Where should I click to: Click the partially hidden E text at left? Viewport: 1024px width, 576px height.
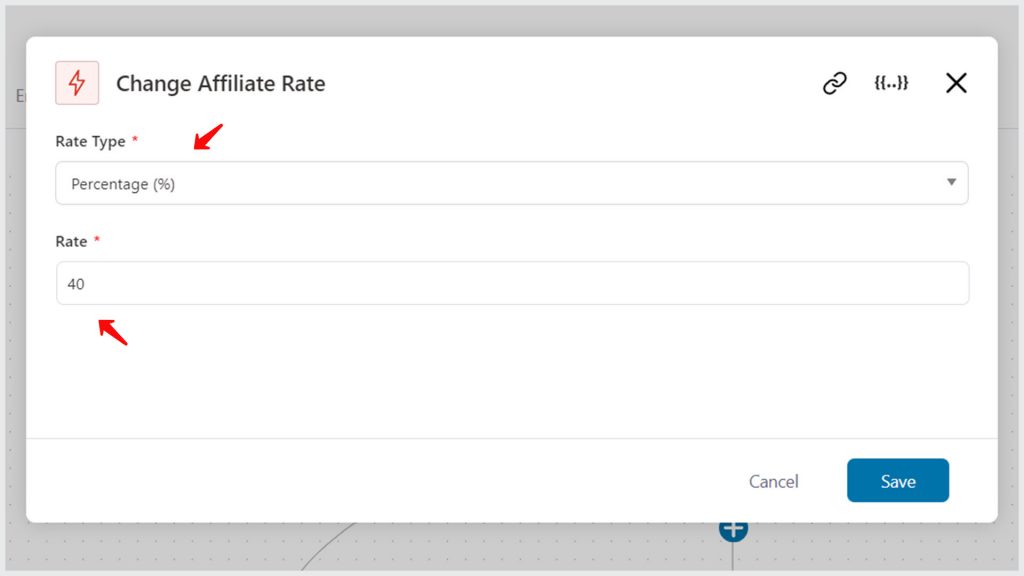(20, 96)
